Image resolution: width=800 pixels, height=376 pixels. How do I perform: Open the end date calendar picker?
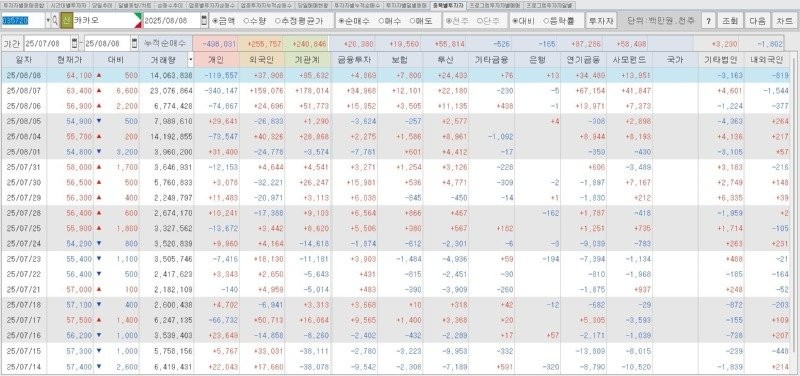tap(134, 42)
